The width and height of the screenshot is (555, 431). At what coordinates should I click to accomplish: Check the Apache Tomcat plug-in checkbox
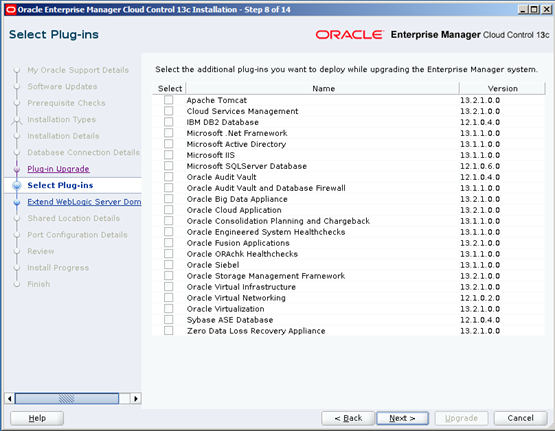click(x=168, y=100)
